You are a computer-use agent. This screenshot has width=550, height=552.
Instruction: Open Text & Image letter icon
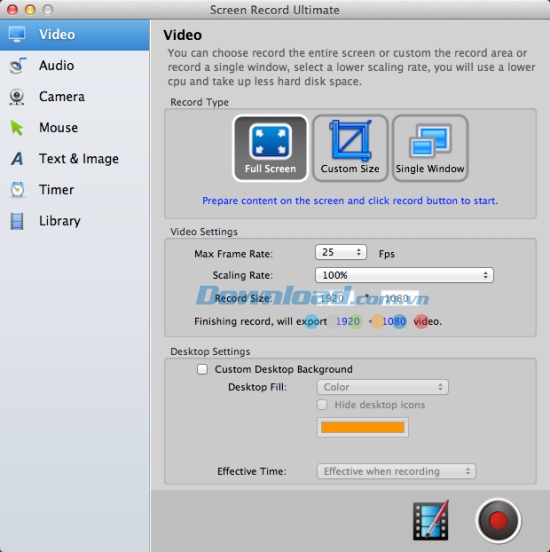[17, 159]
